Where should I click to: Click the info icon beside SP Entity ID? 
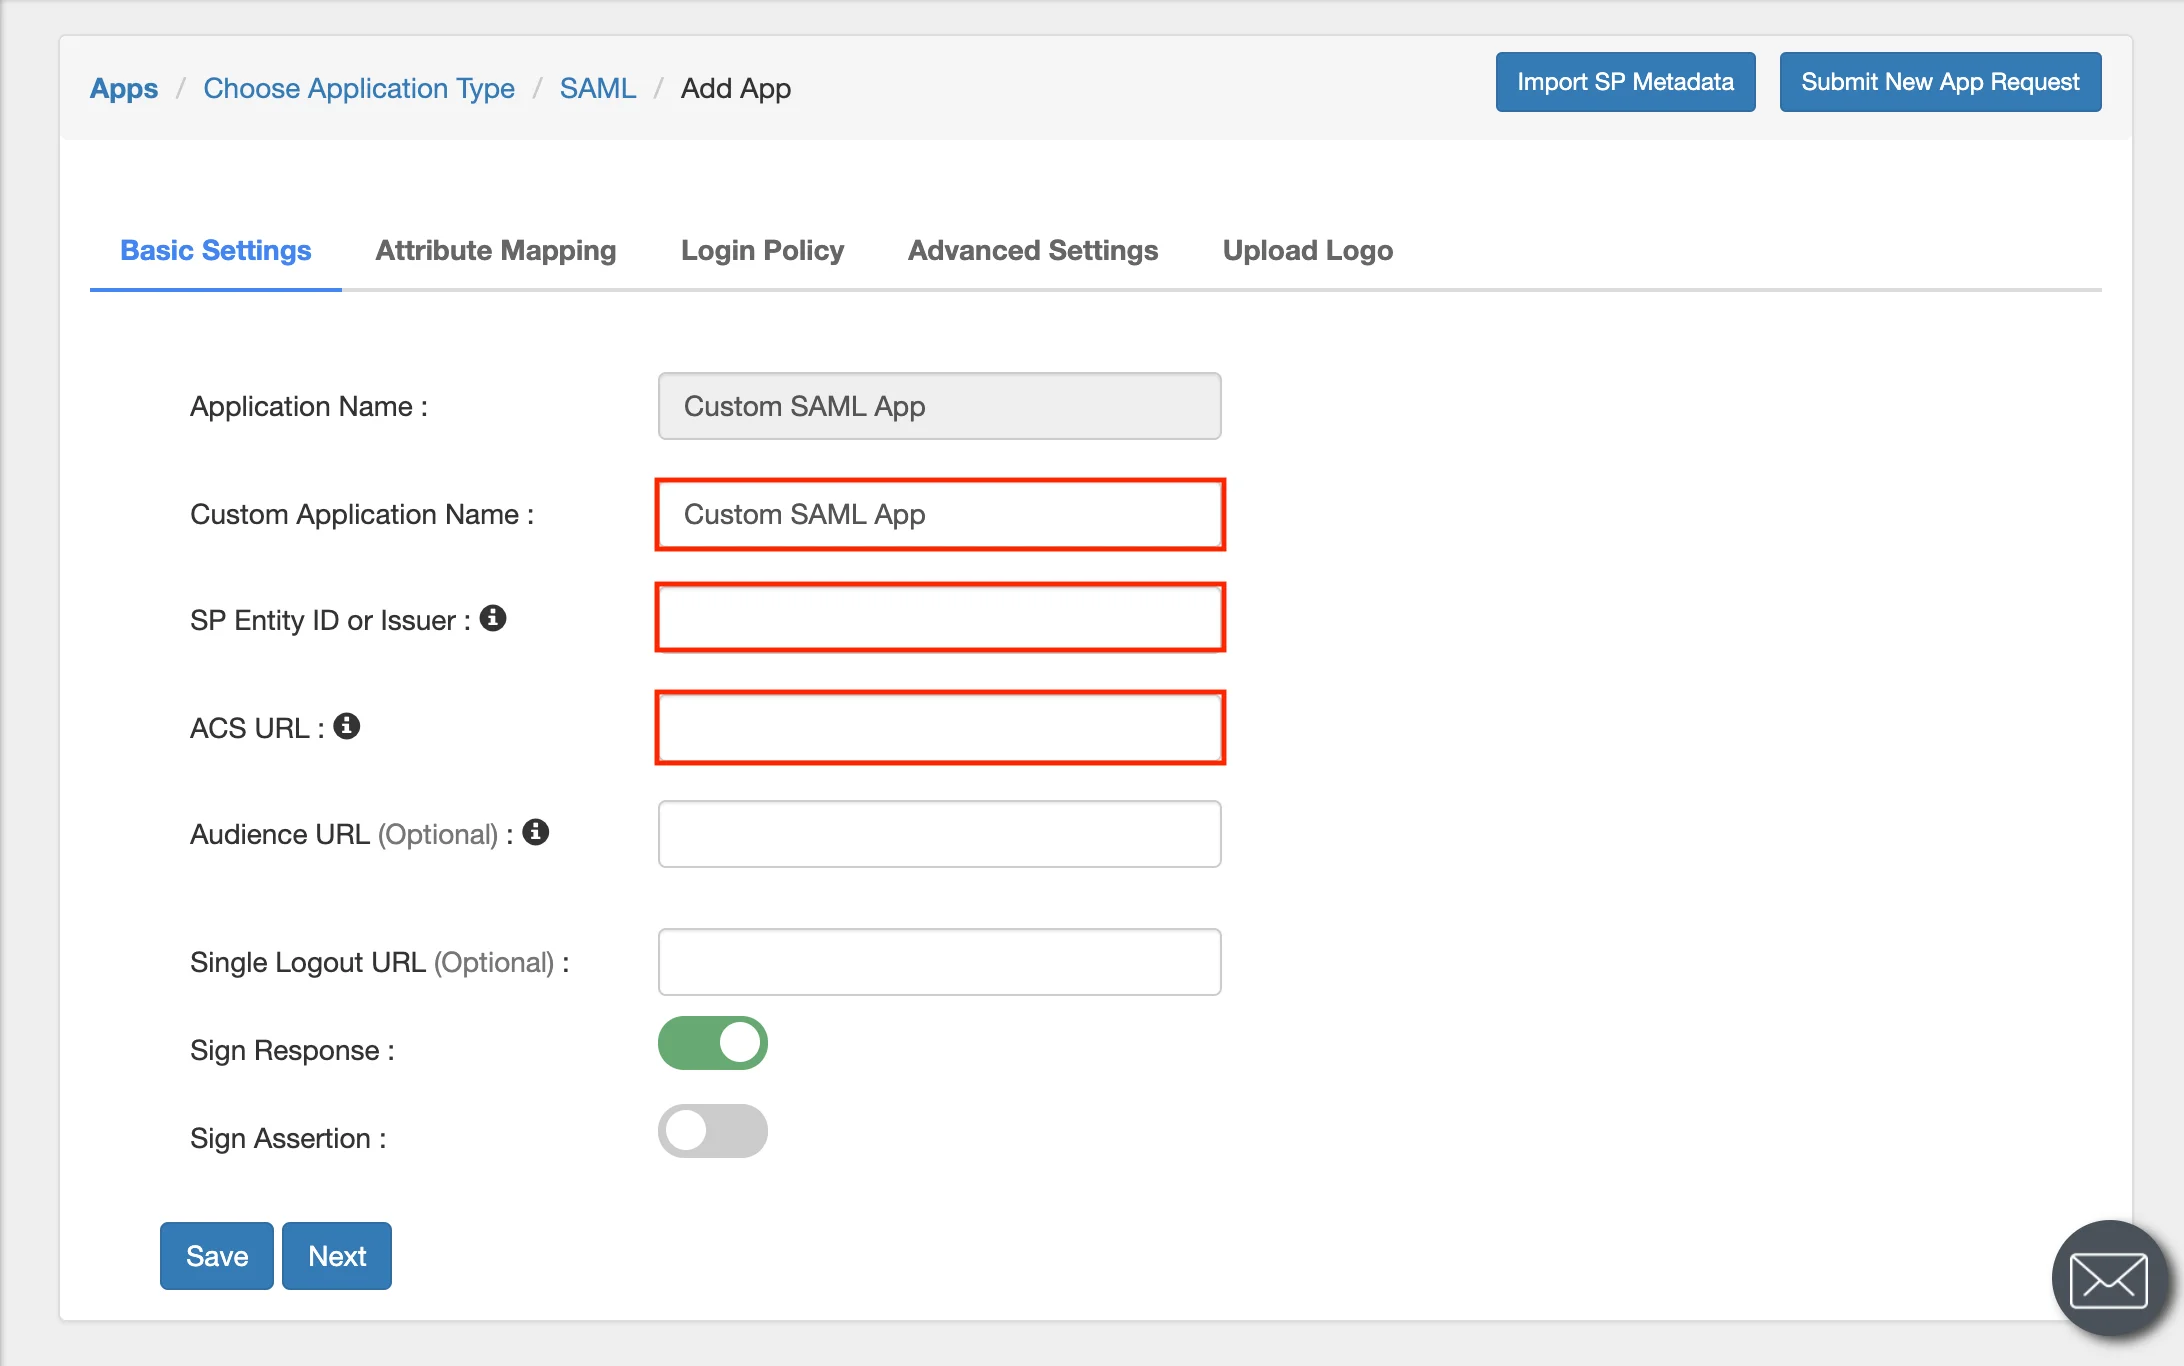(493, 618)
